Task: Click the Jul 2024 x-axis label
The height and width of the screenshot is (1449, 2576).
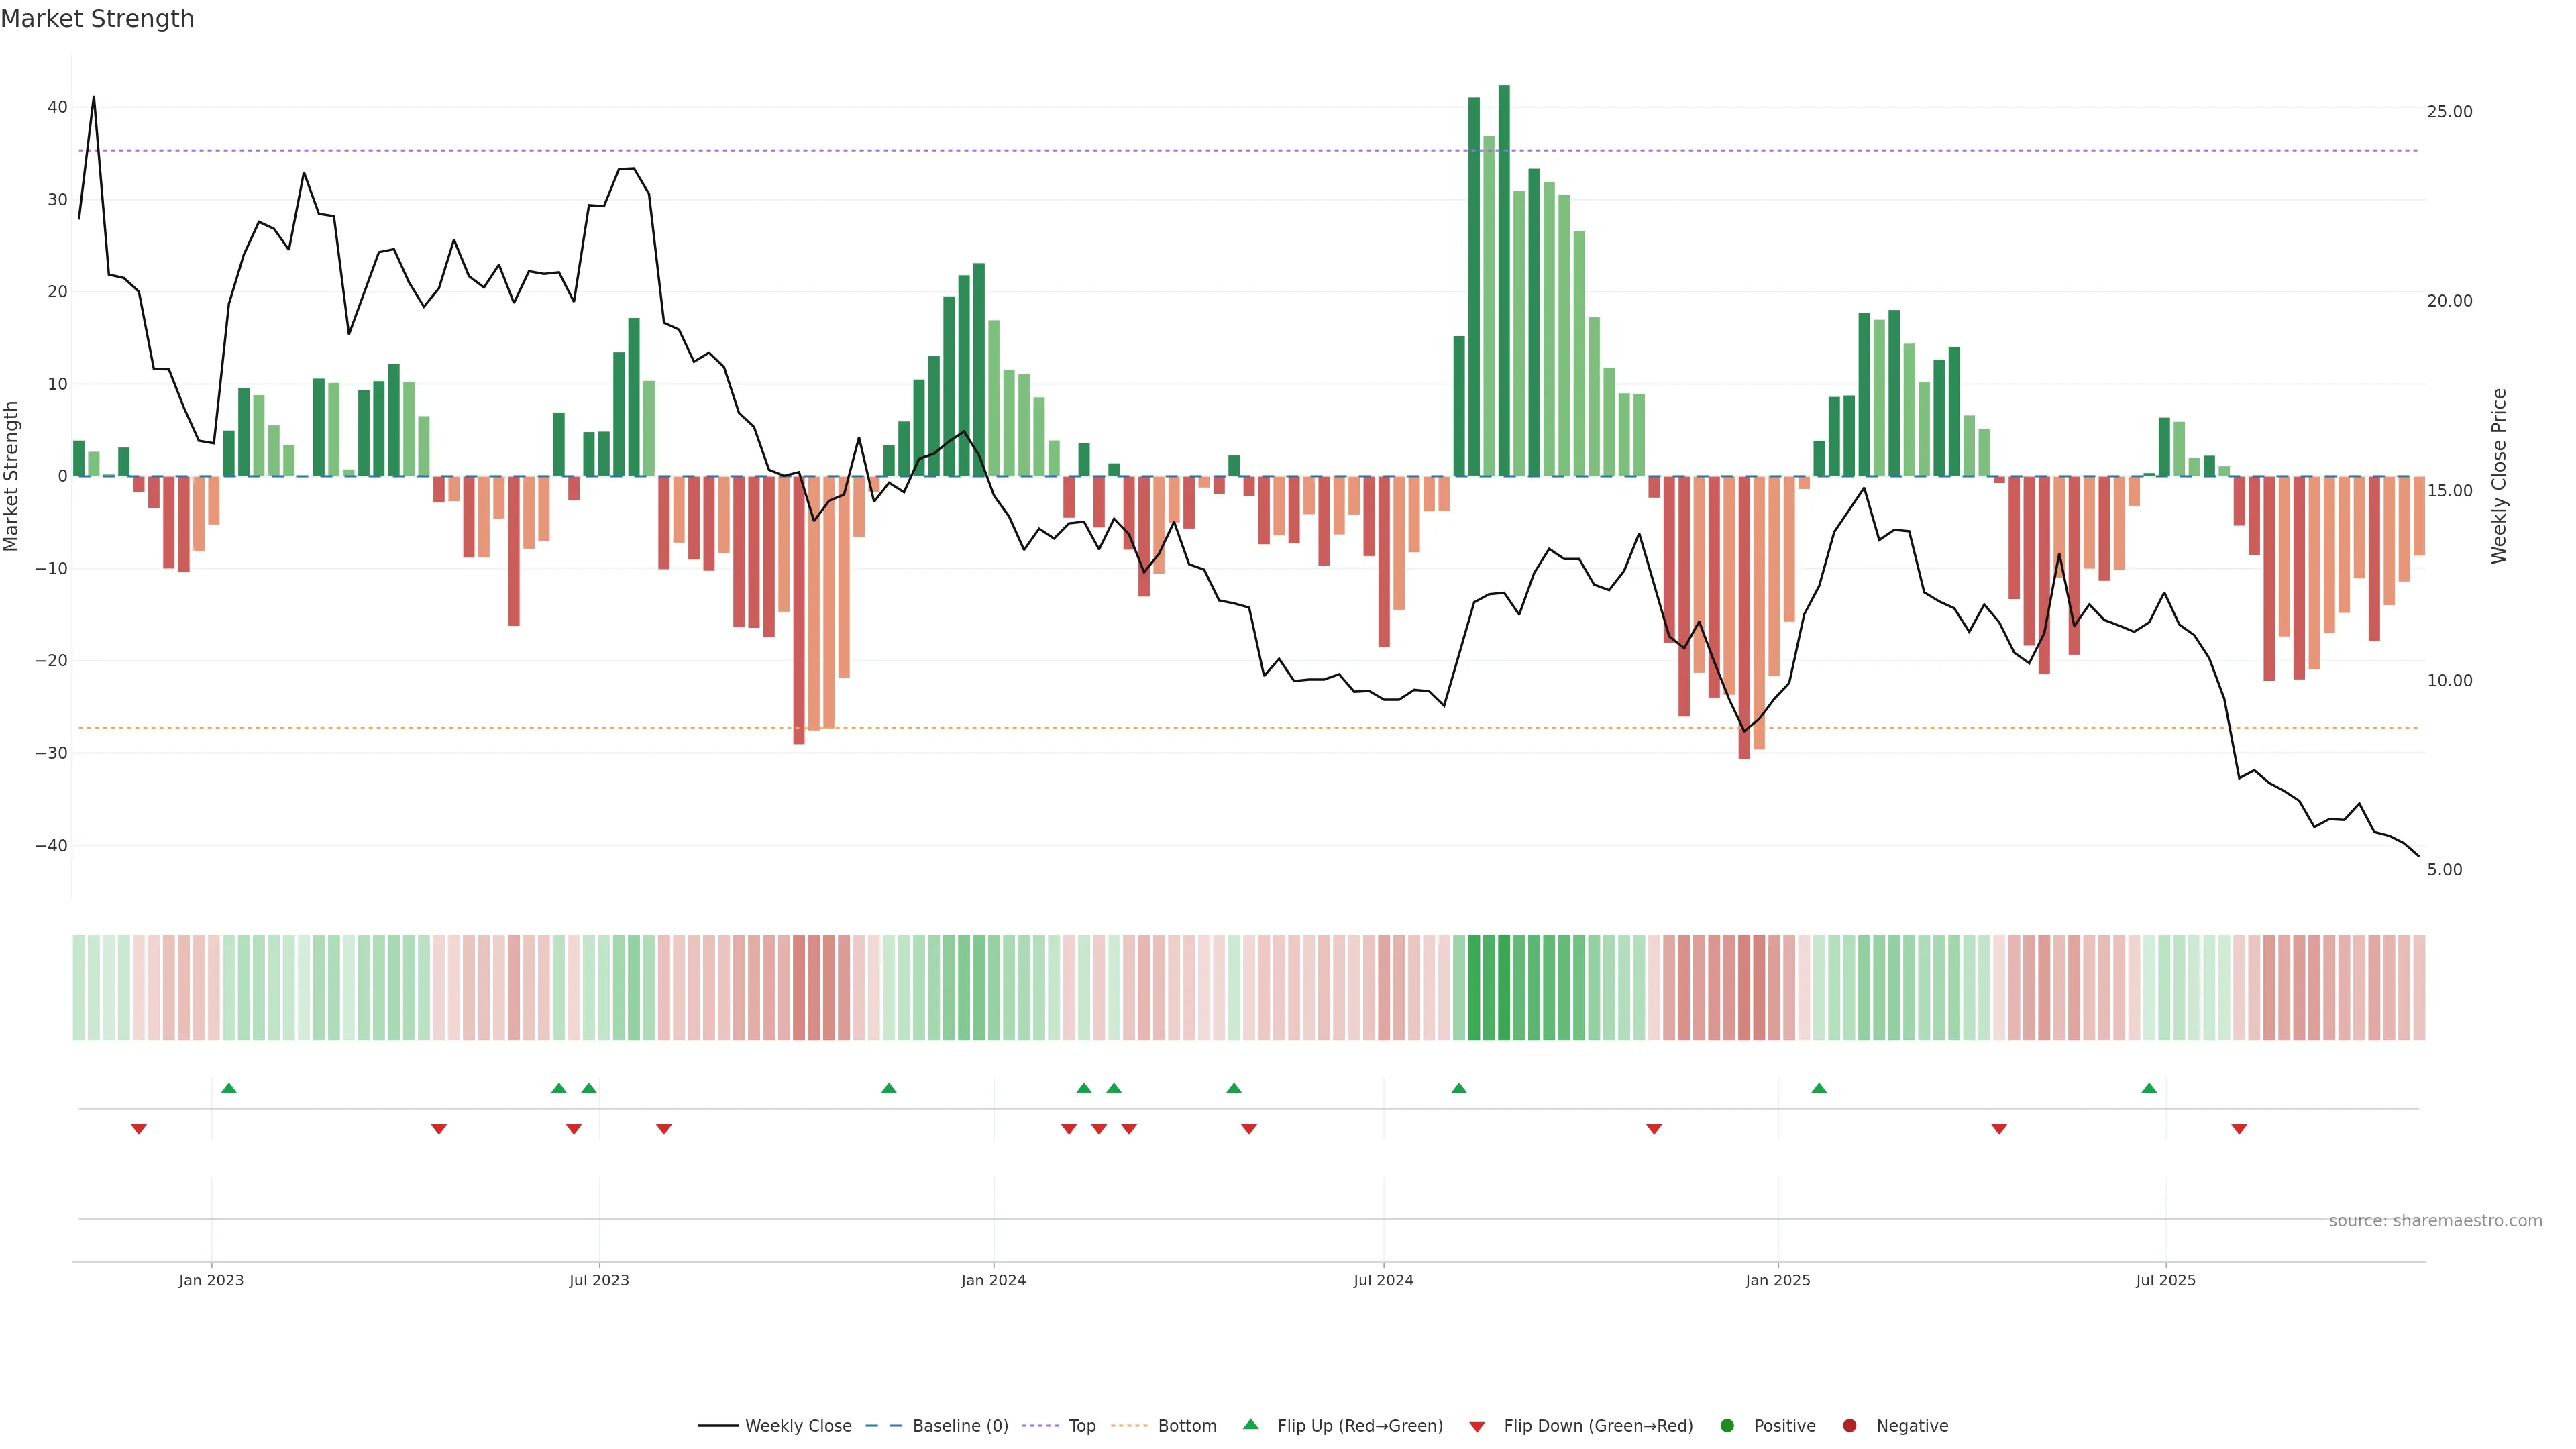Action: tap(1383, 1280)
